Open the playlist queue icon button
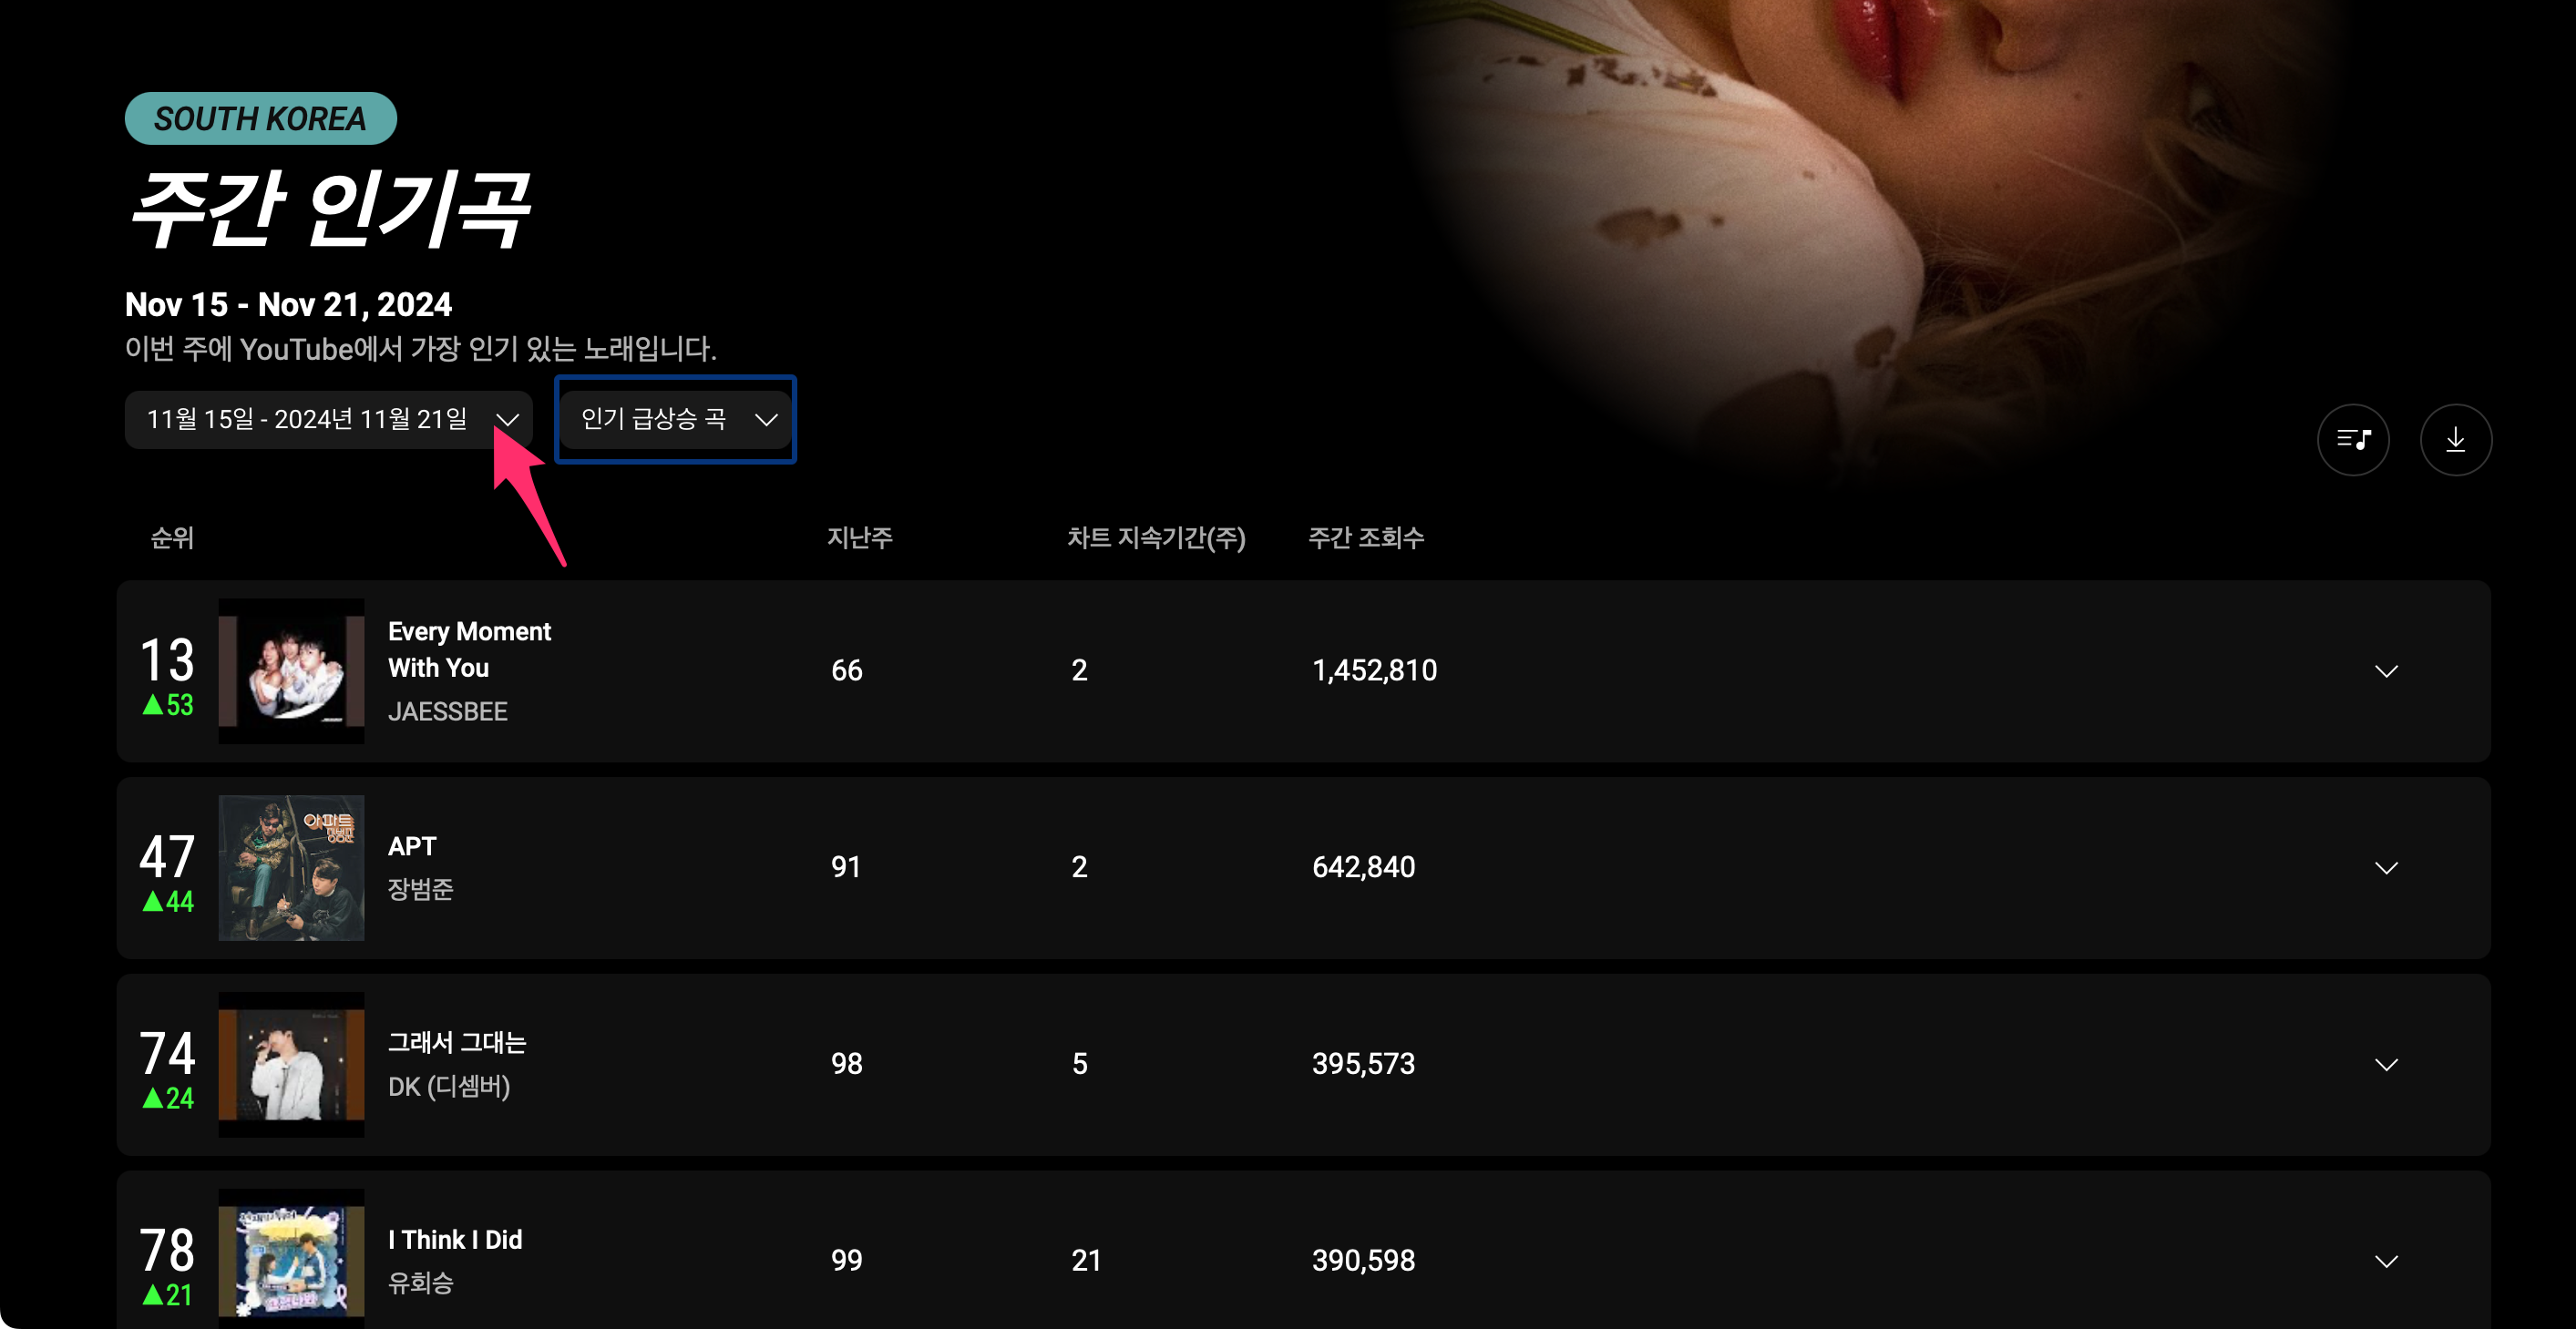Screen dimensions: 2576x1329 click(x=2353, y=439)
